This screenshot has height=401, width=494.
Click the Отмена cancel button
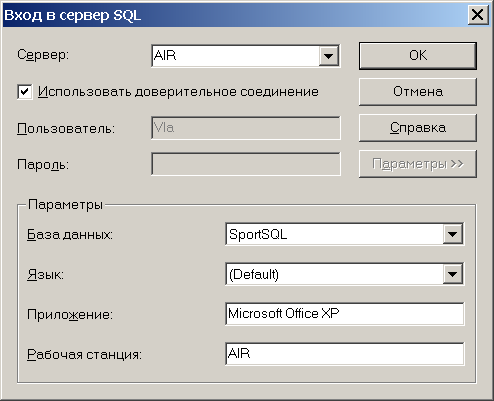[x=418, y=92]
